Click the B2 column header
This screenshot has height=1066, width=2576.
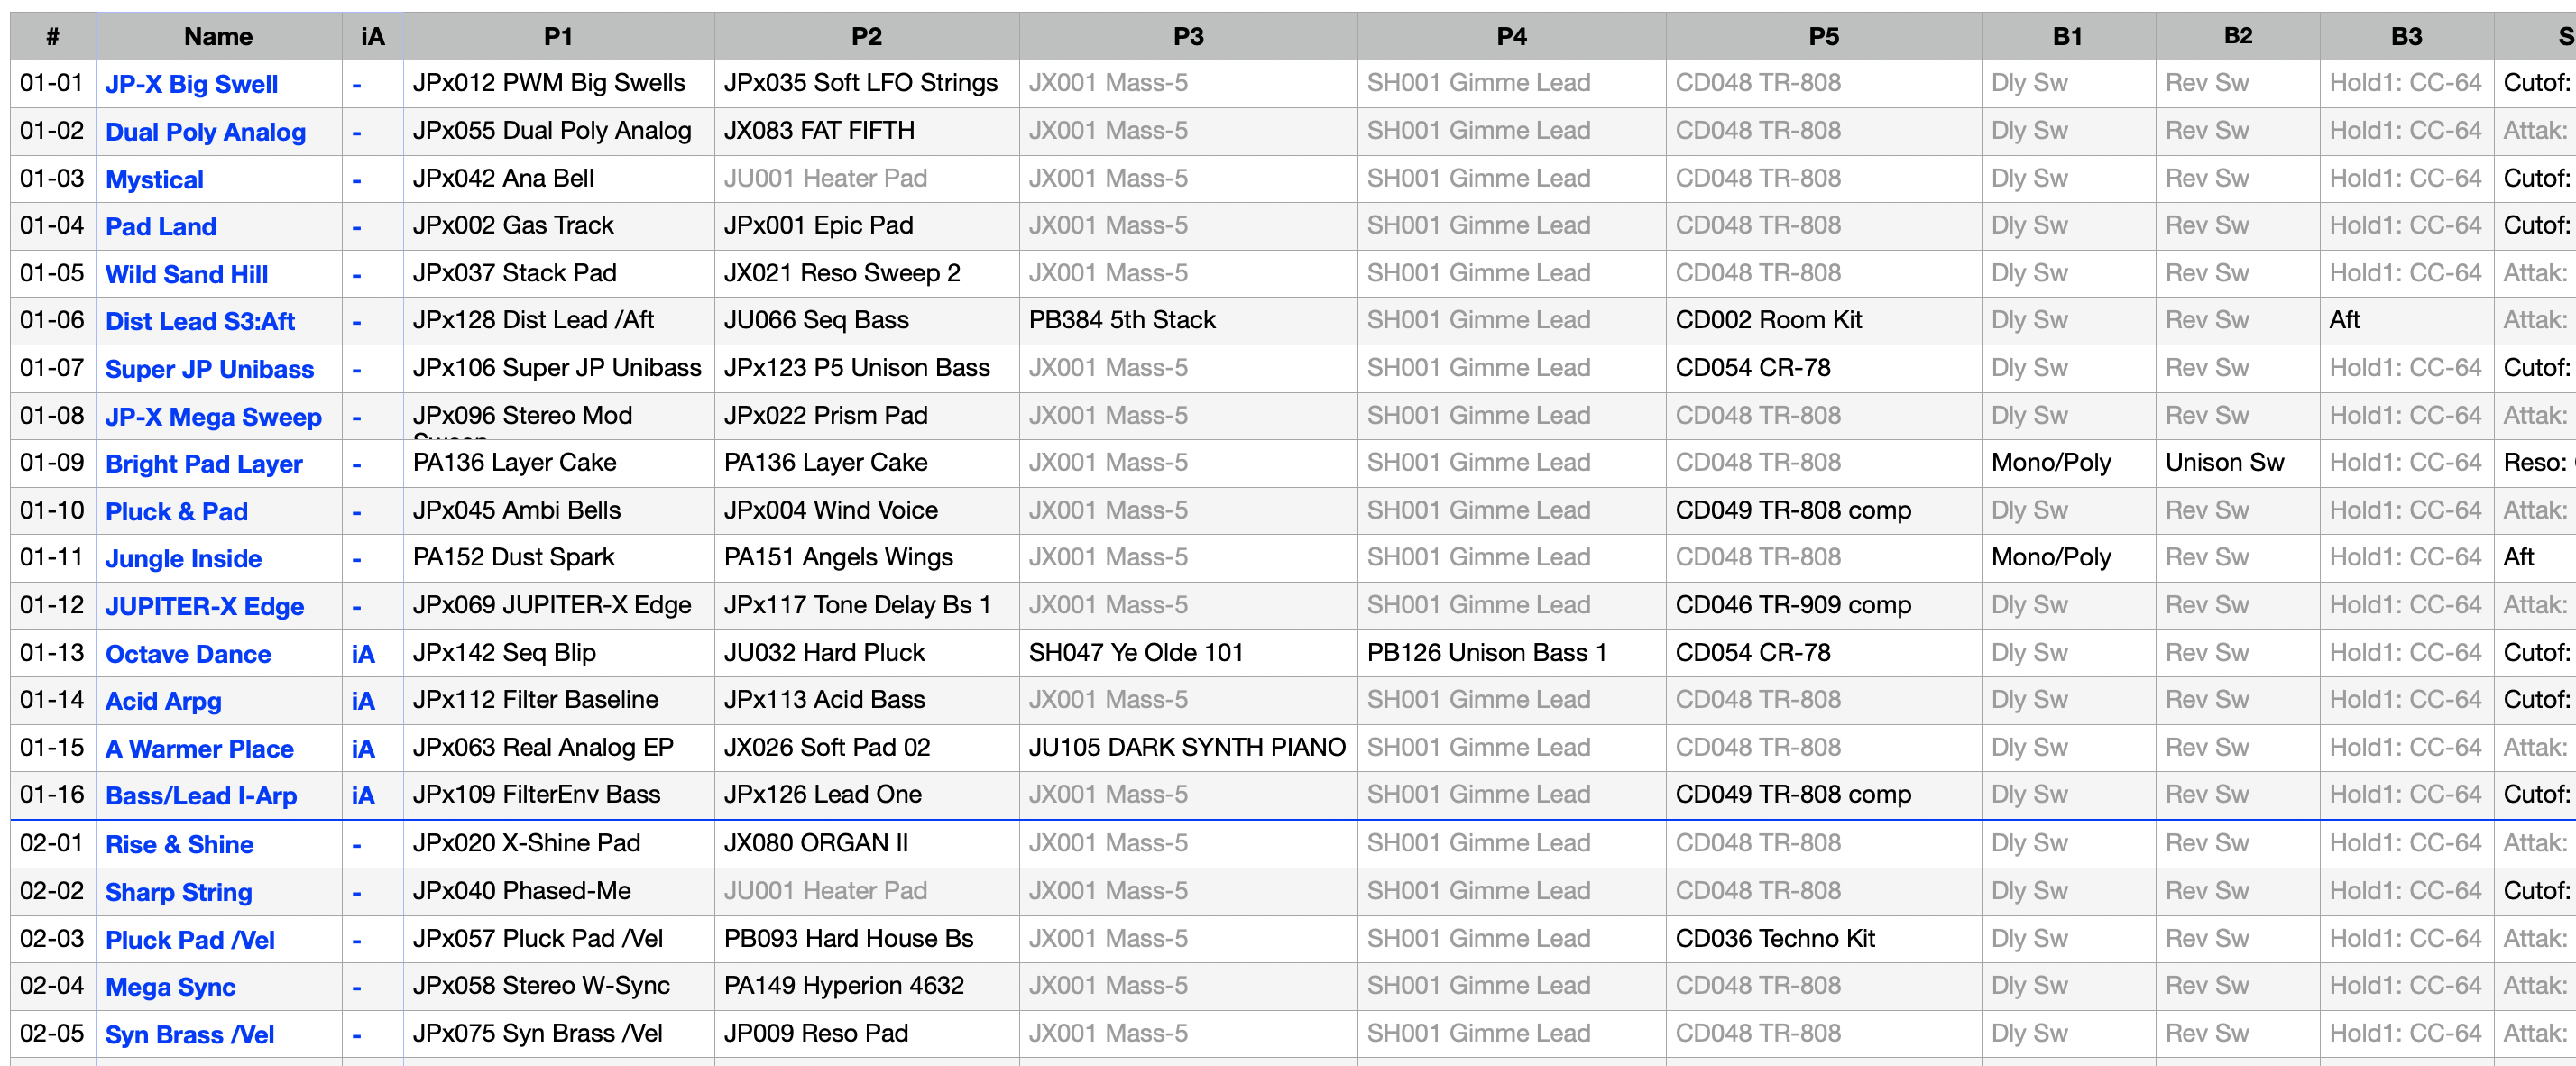click(x=2237, y=37)
